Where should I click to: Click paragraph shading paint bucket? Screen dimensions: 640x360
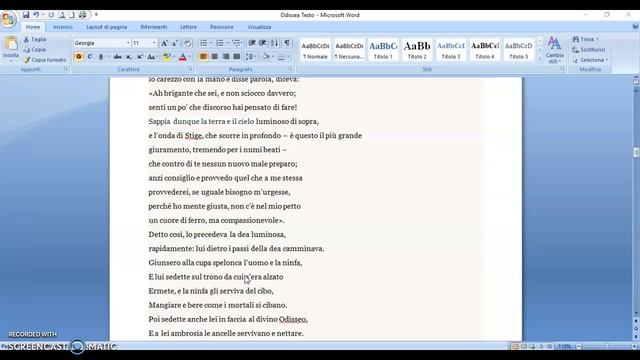click(266, 57)
